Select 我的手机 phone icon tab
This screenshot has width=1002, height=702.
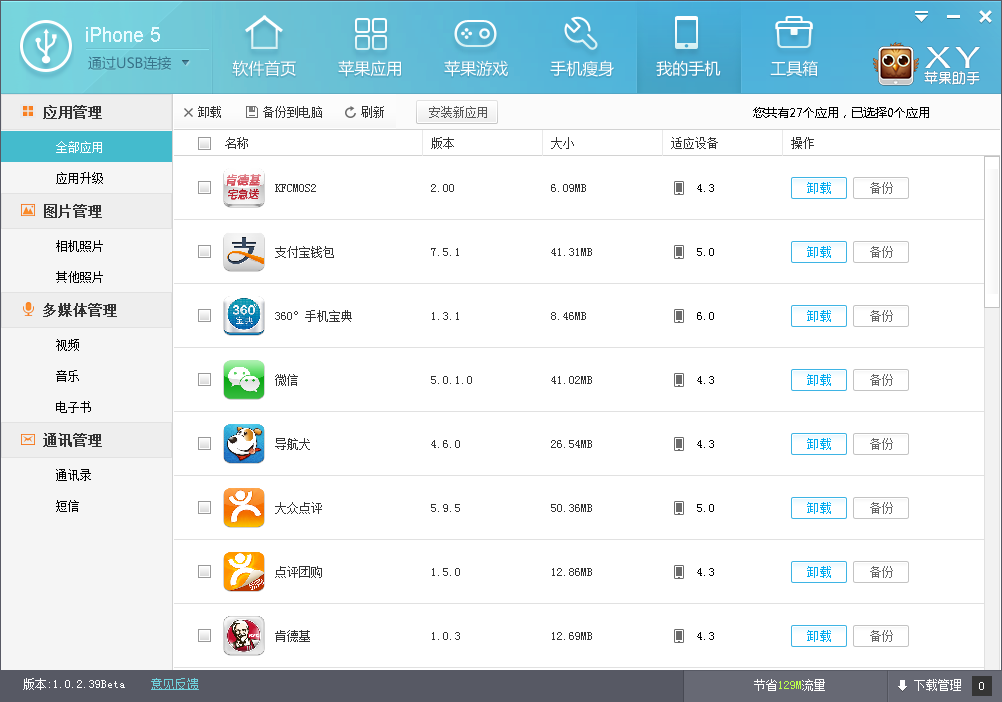tap(687, 33)
